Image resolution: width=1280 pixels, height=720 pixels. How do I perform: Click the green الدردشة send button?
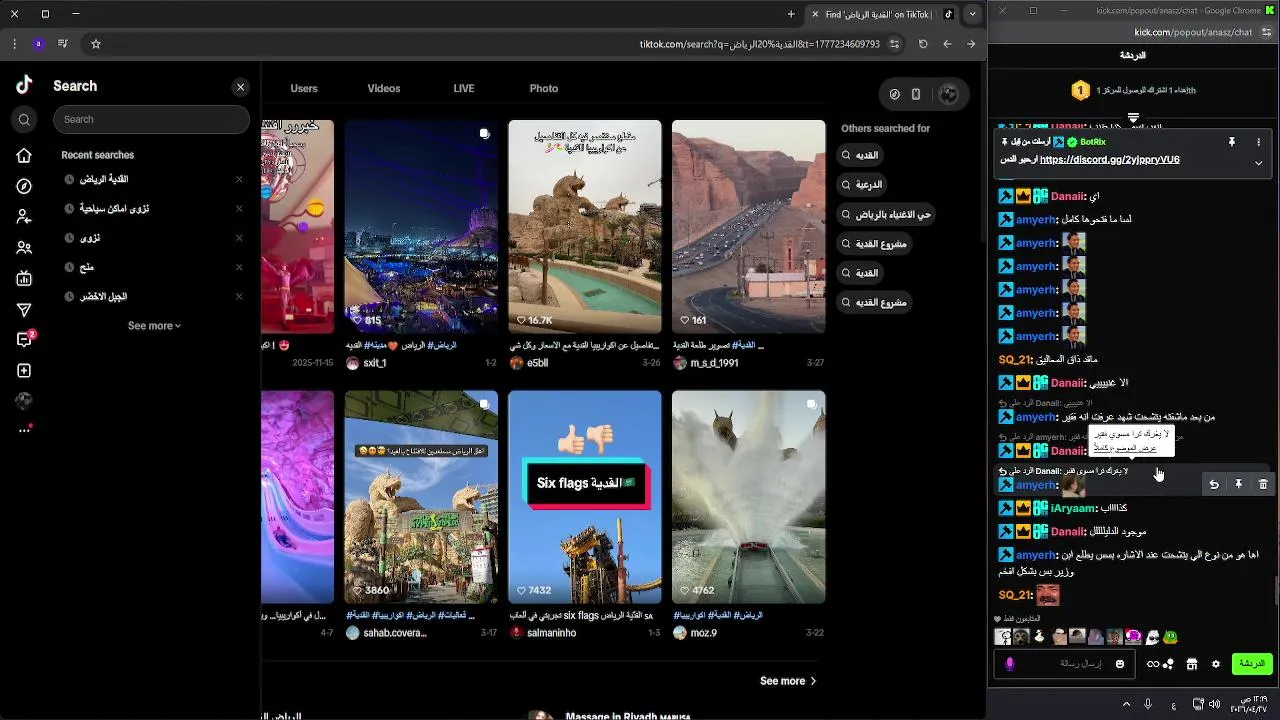1252,664
